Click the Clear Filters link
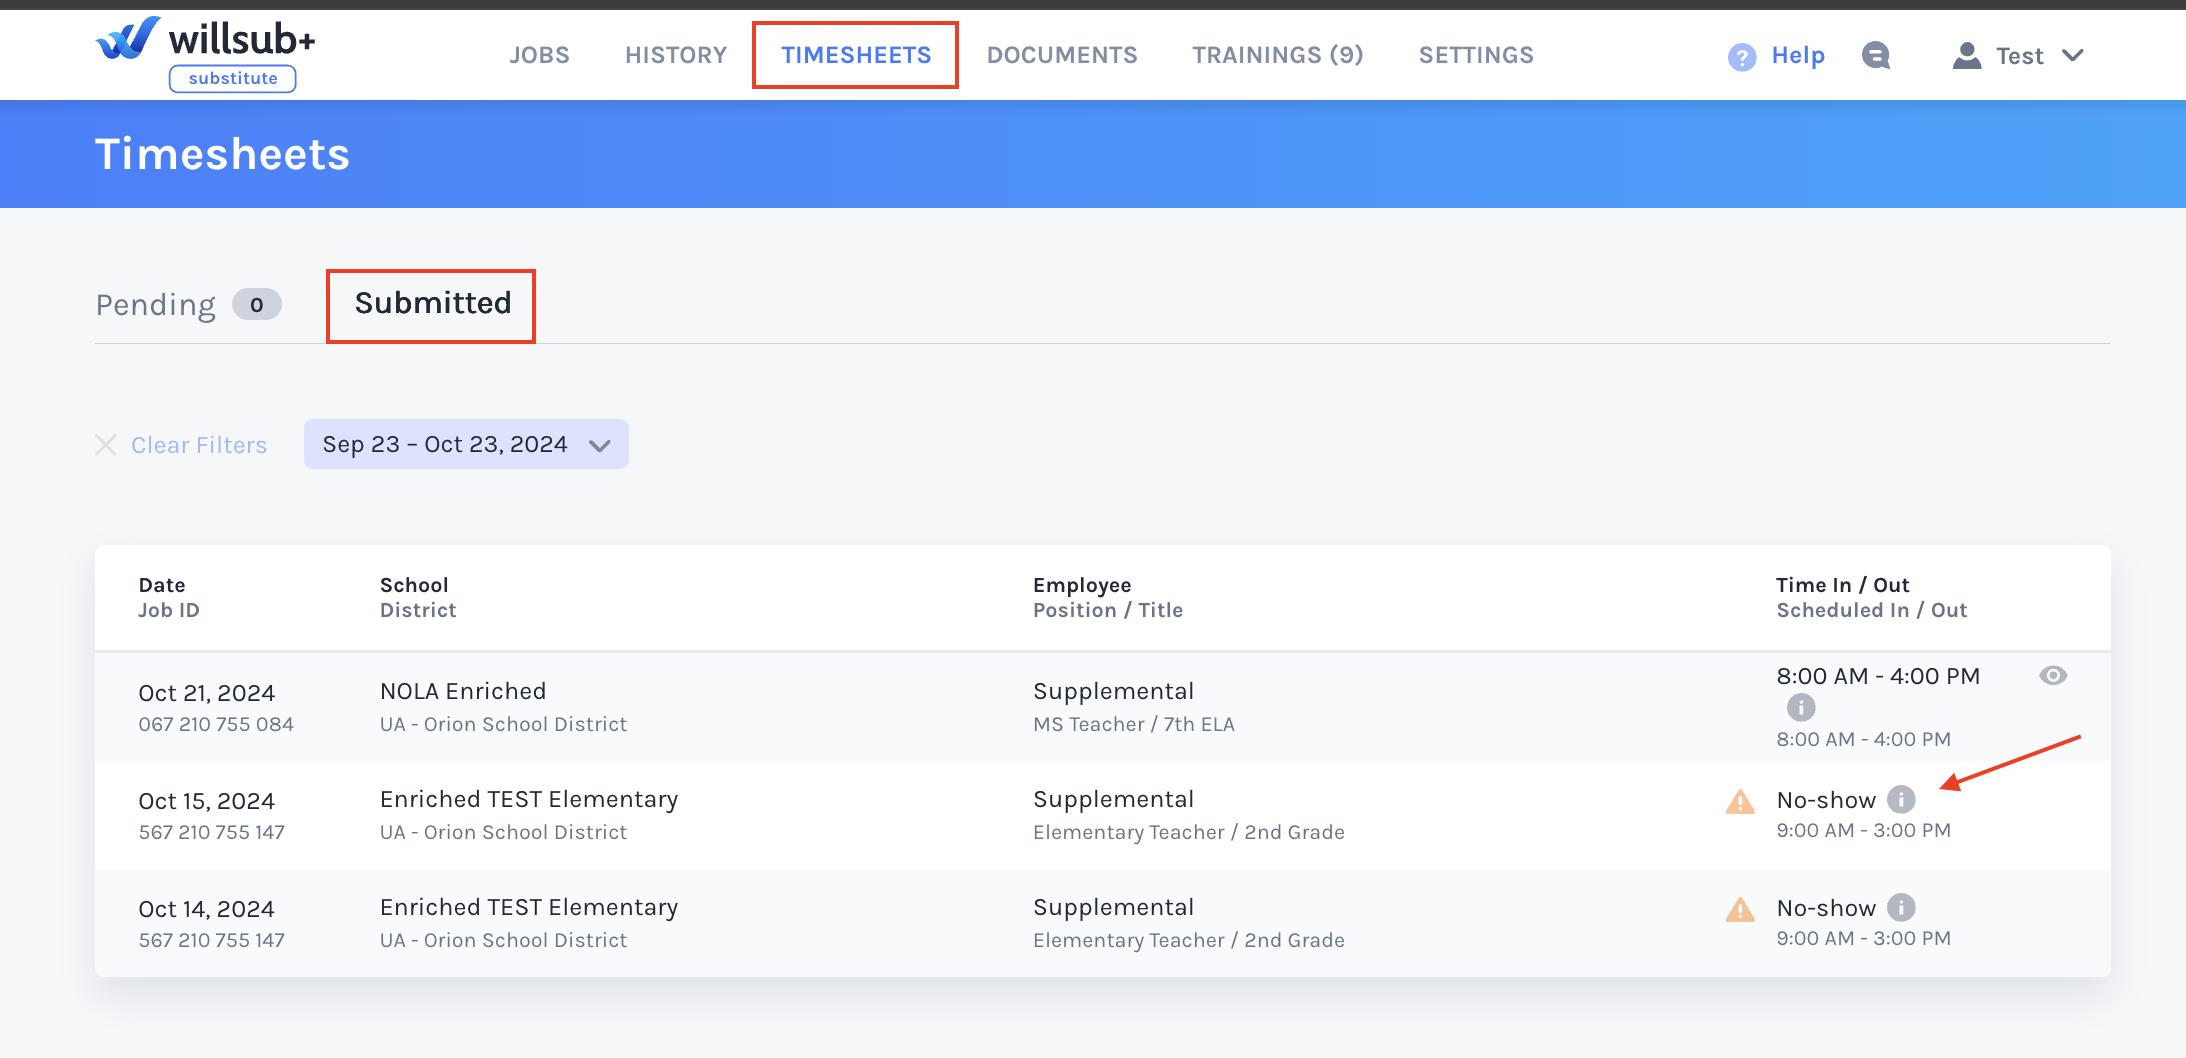2186x1058 pixels. (x=199, y=445)
